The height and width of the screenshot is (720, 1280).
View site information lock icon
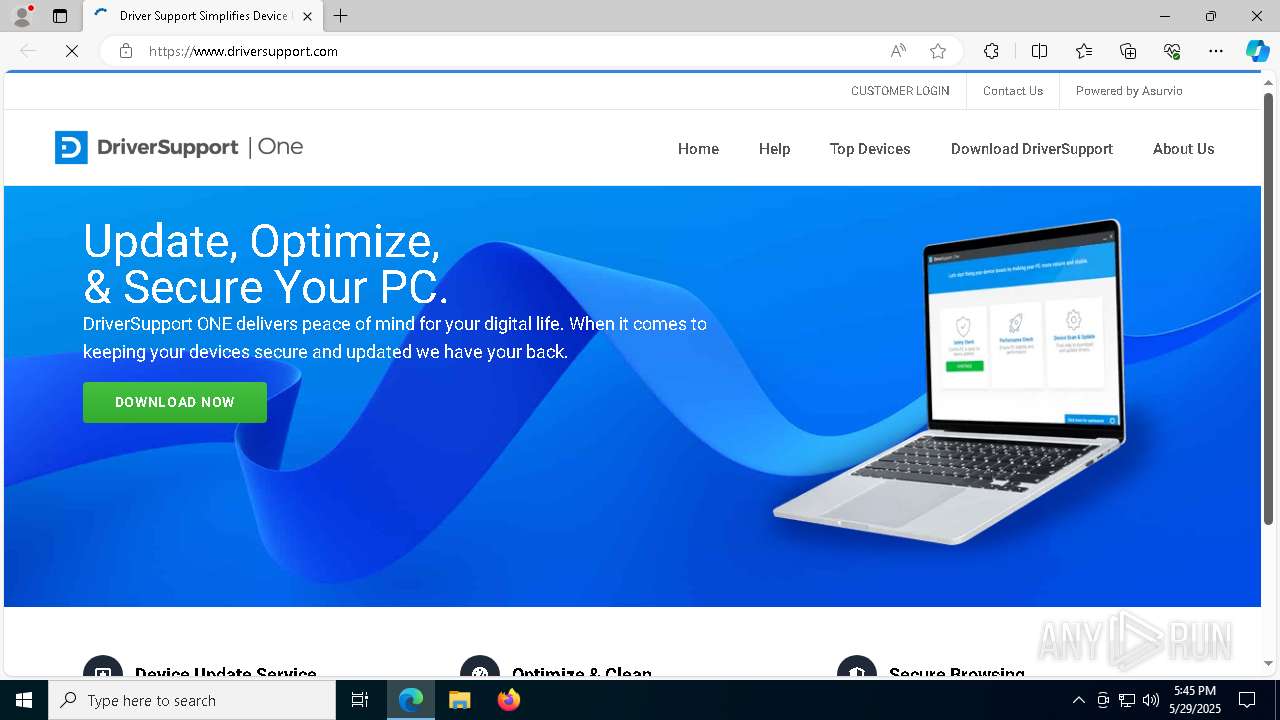pos(125,51)
